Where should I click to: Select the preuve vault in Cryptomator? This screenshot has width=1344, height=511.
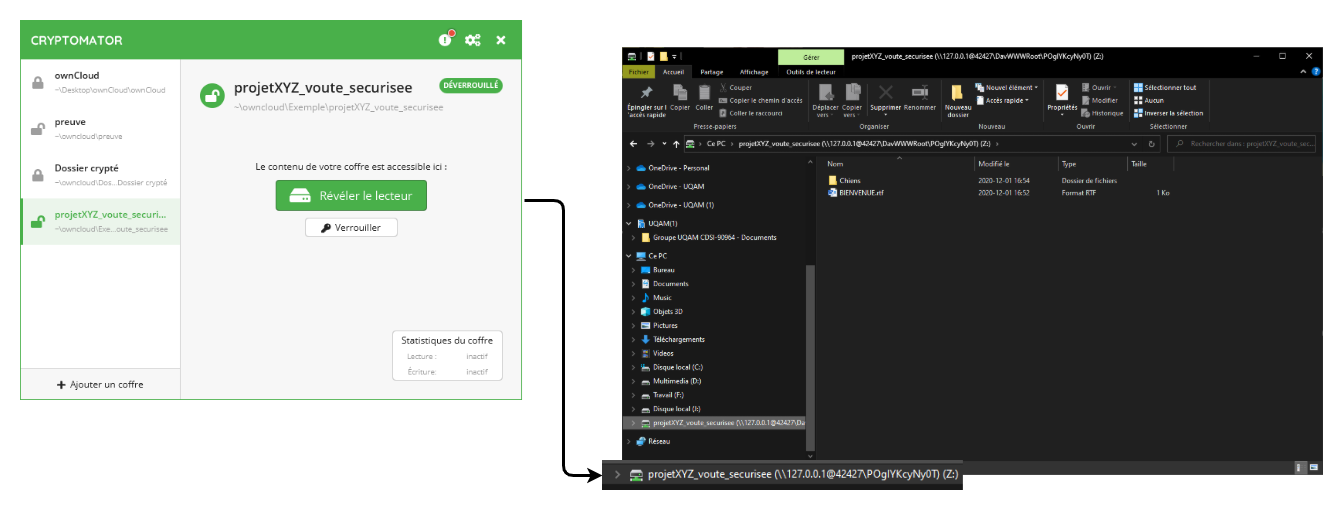tap(100, 129)
